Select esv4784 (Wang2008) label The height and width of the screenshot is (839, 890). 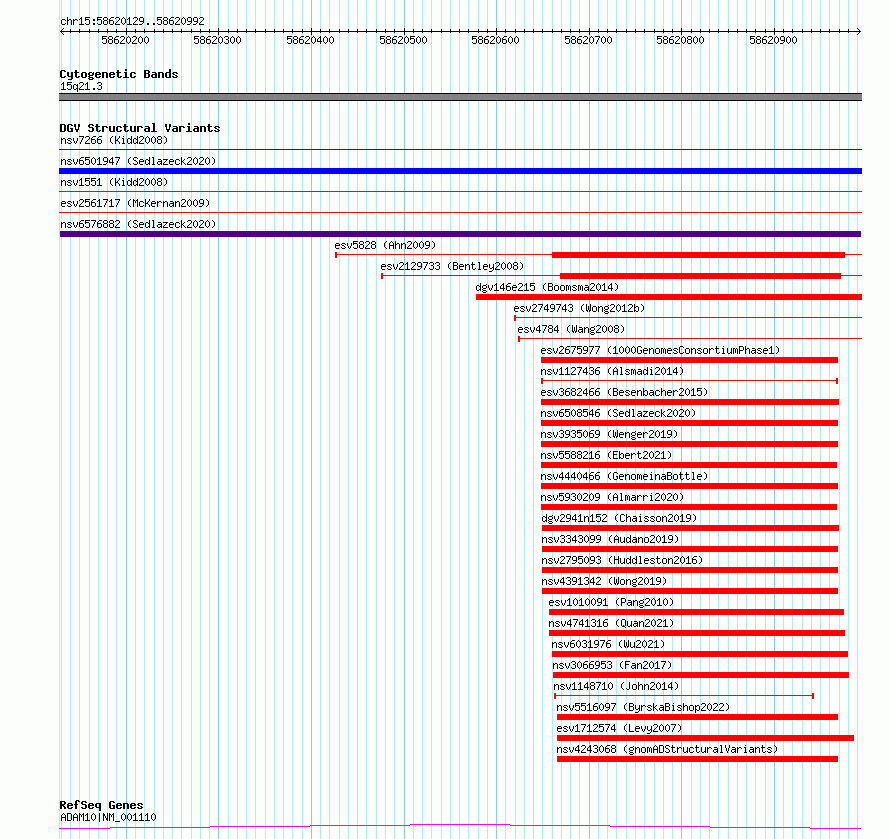(x=571, y=329)
